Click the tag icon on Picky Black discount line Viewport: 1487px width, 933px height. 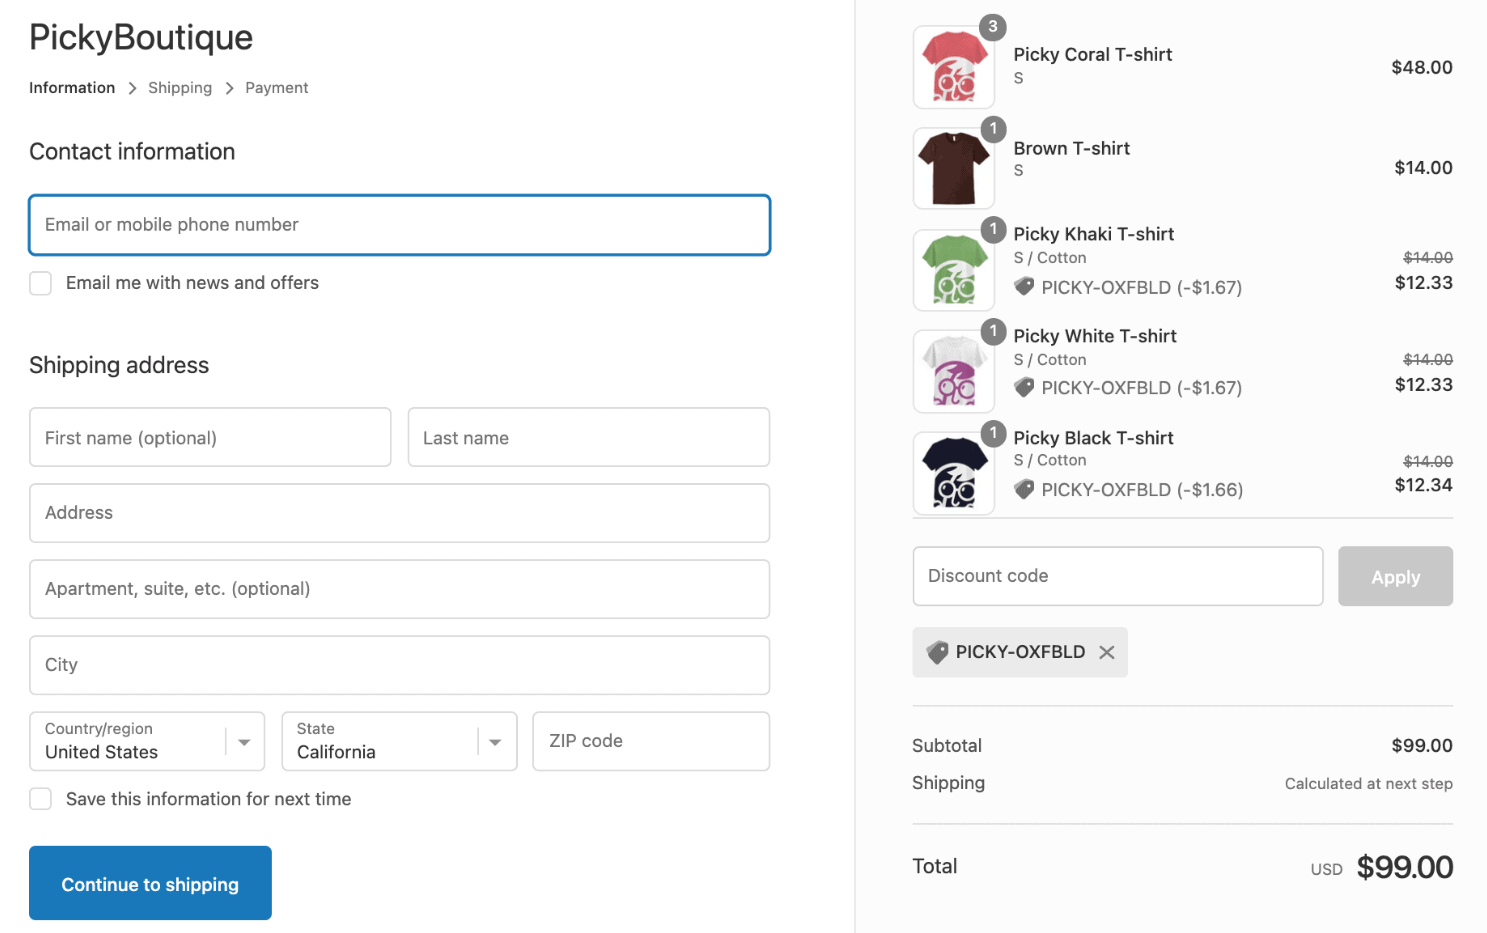(x=1024, y=489)
